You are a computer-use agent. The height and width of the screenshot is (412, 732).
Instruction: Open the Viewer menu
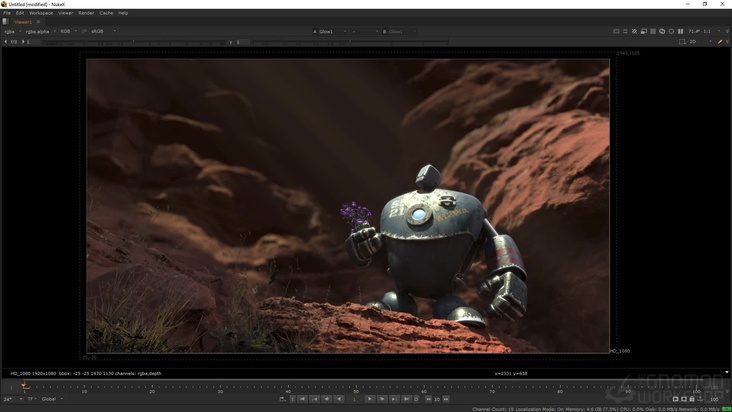pos(65,13)
